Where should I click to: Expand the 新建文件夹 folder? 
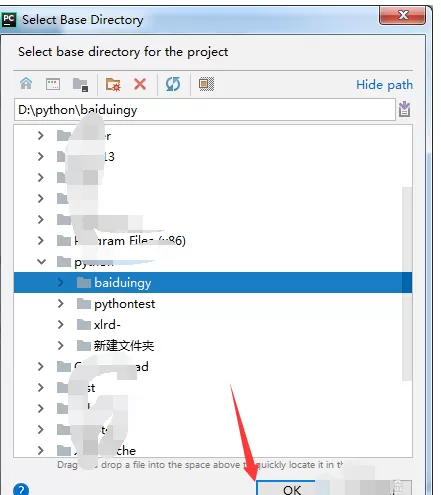point(61,346)
